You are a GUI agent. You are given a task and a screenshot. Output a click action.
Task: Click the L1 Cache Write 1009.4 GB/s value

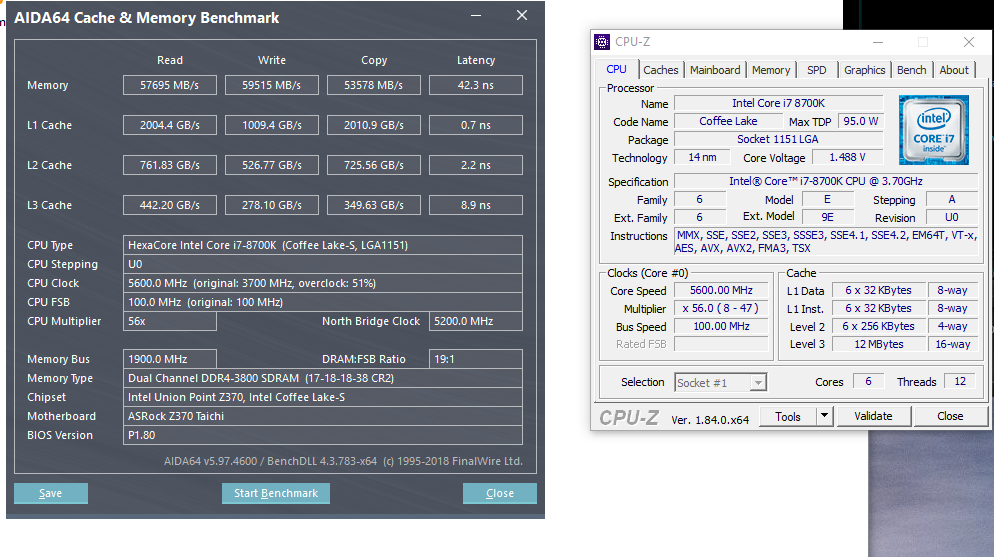click(x=272, y=125)
